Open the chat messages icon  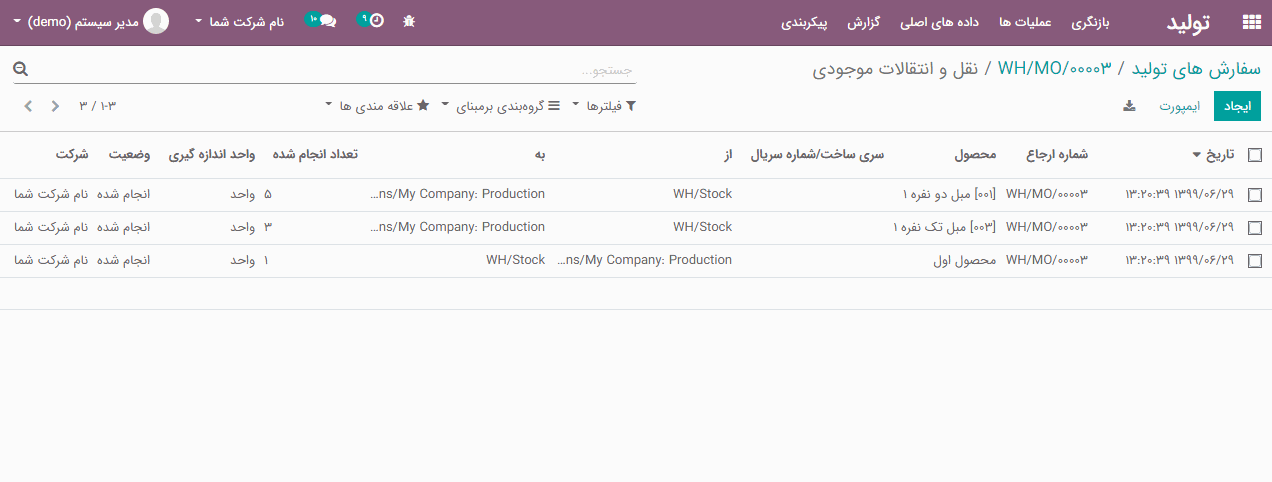(x=326, y=21)
